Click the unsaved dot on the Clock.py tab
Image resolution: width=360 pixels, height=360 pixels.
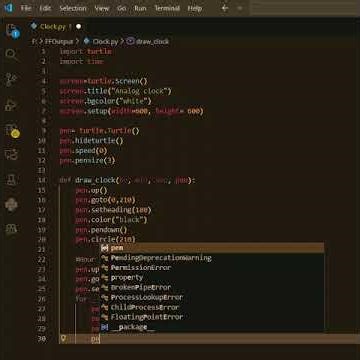click(78, 27)
